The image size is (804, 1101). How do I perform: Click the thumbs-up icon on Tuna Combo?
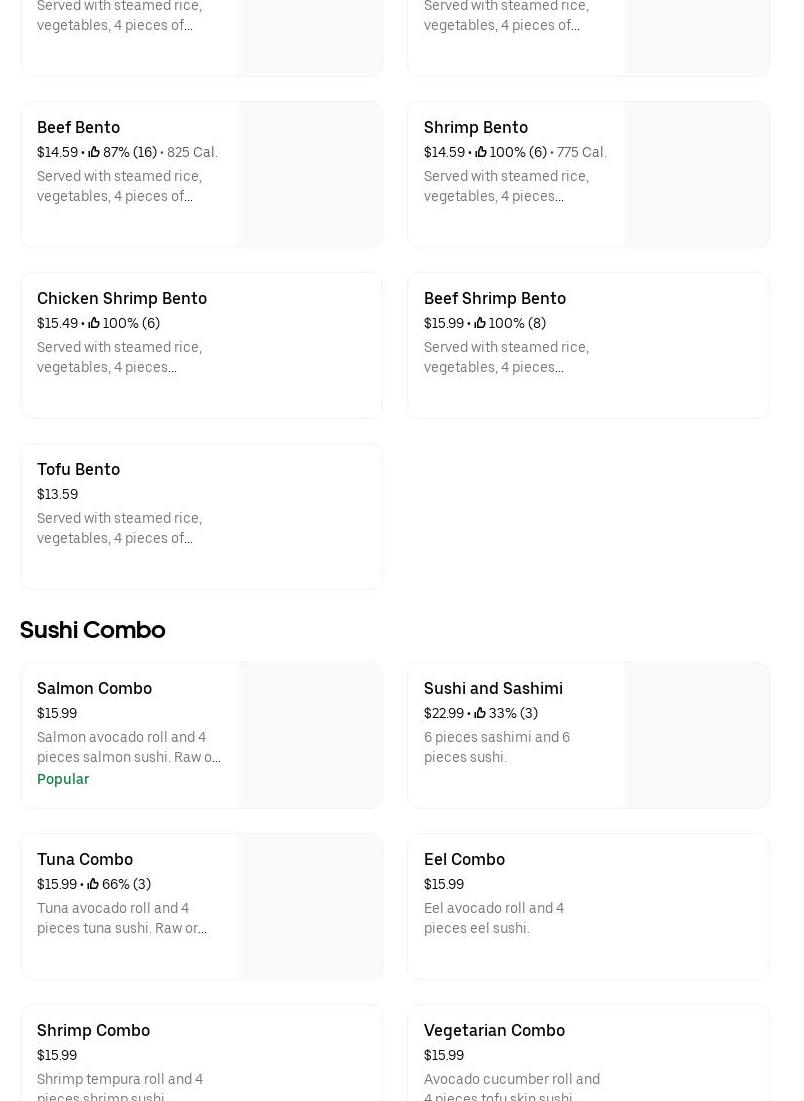94,885
